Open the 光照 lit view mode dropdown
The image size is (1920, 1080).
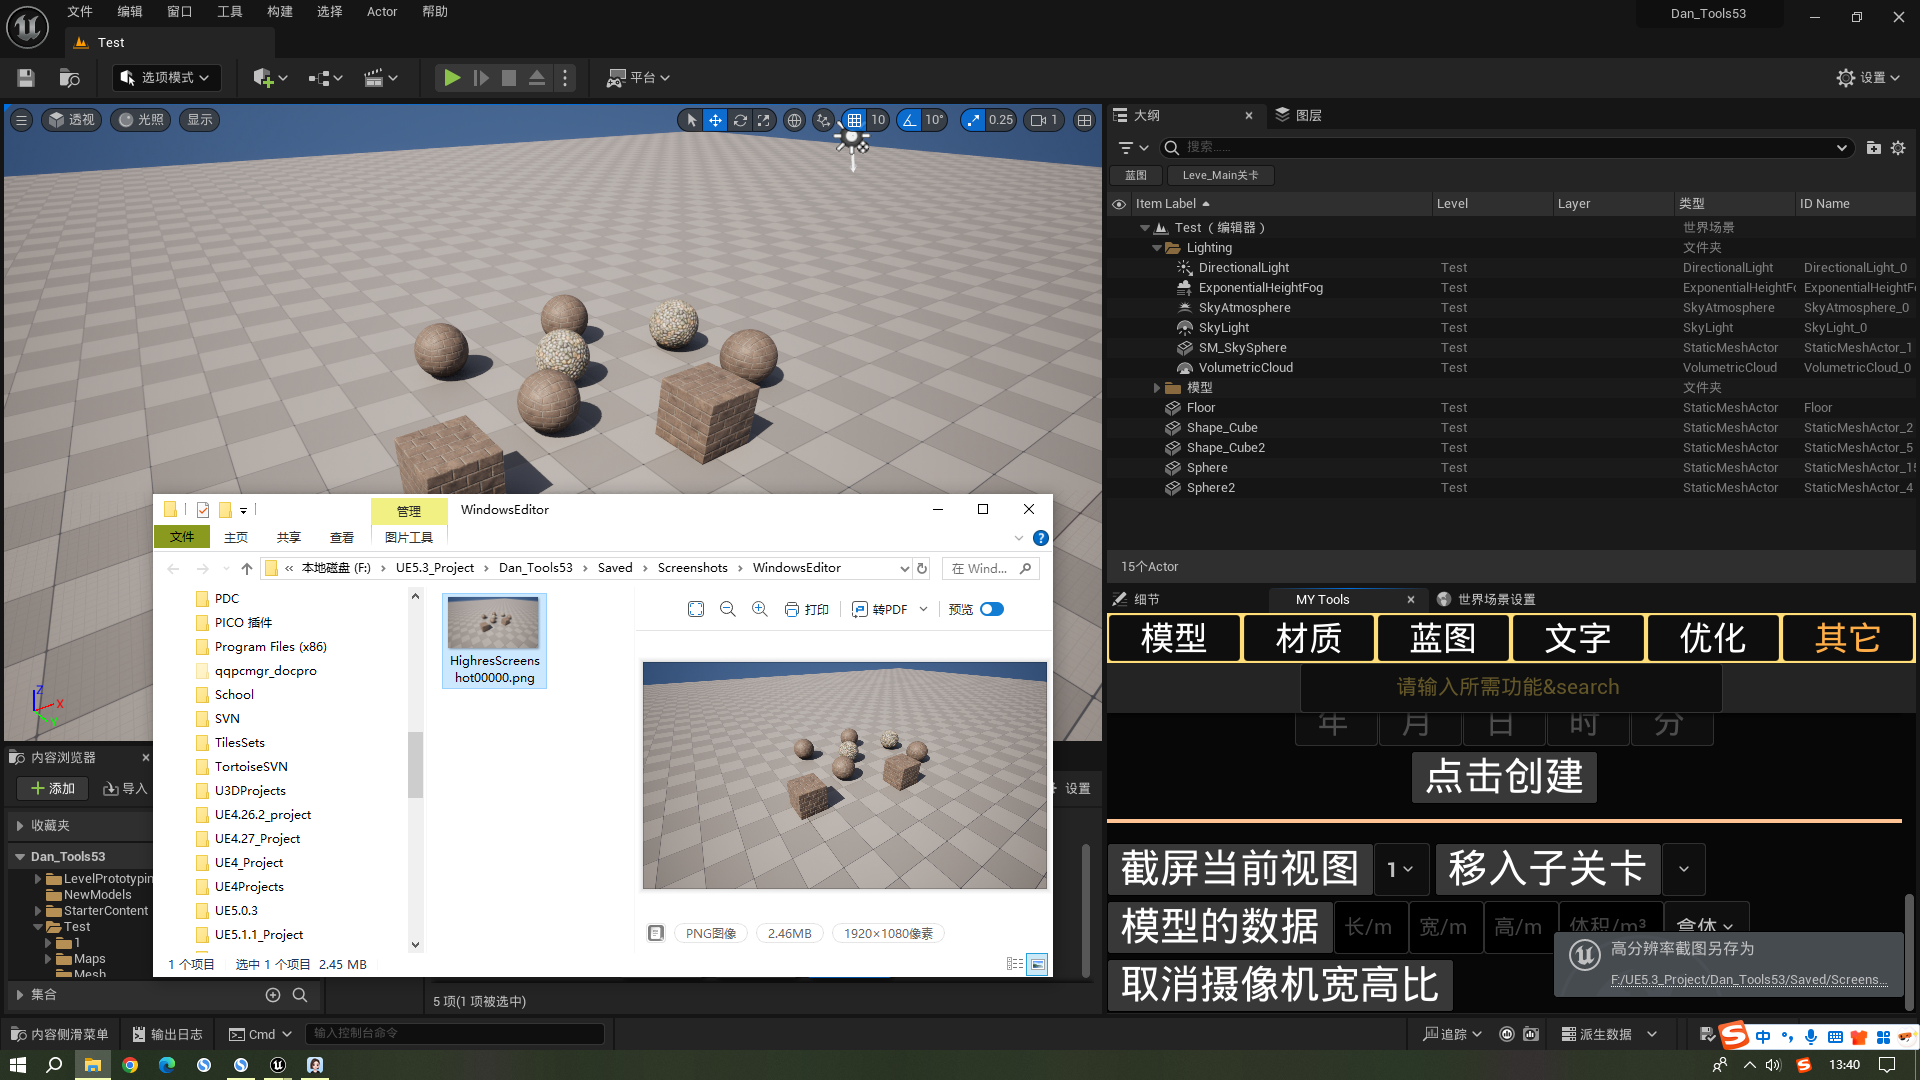[x=141, y=120]
